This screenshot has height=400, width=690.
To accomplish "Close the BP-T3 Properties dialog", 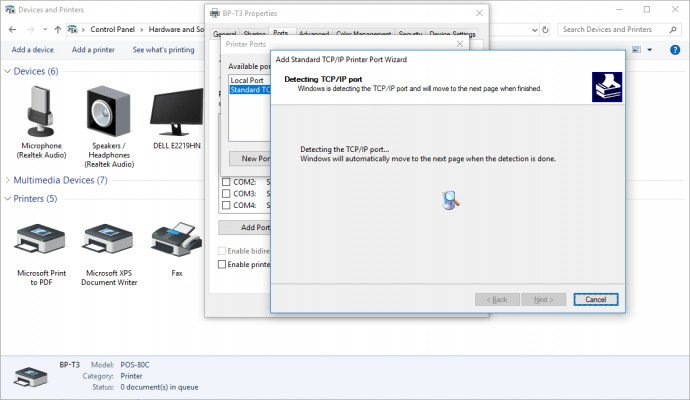I will [479, 13].
